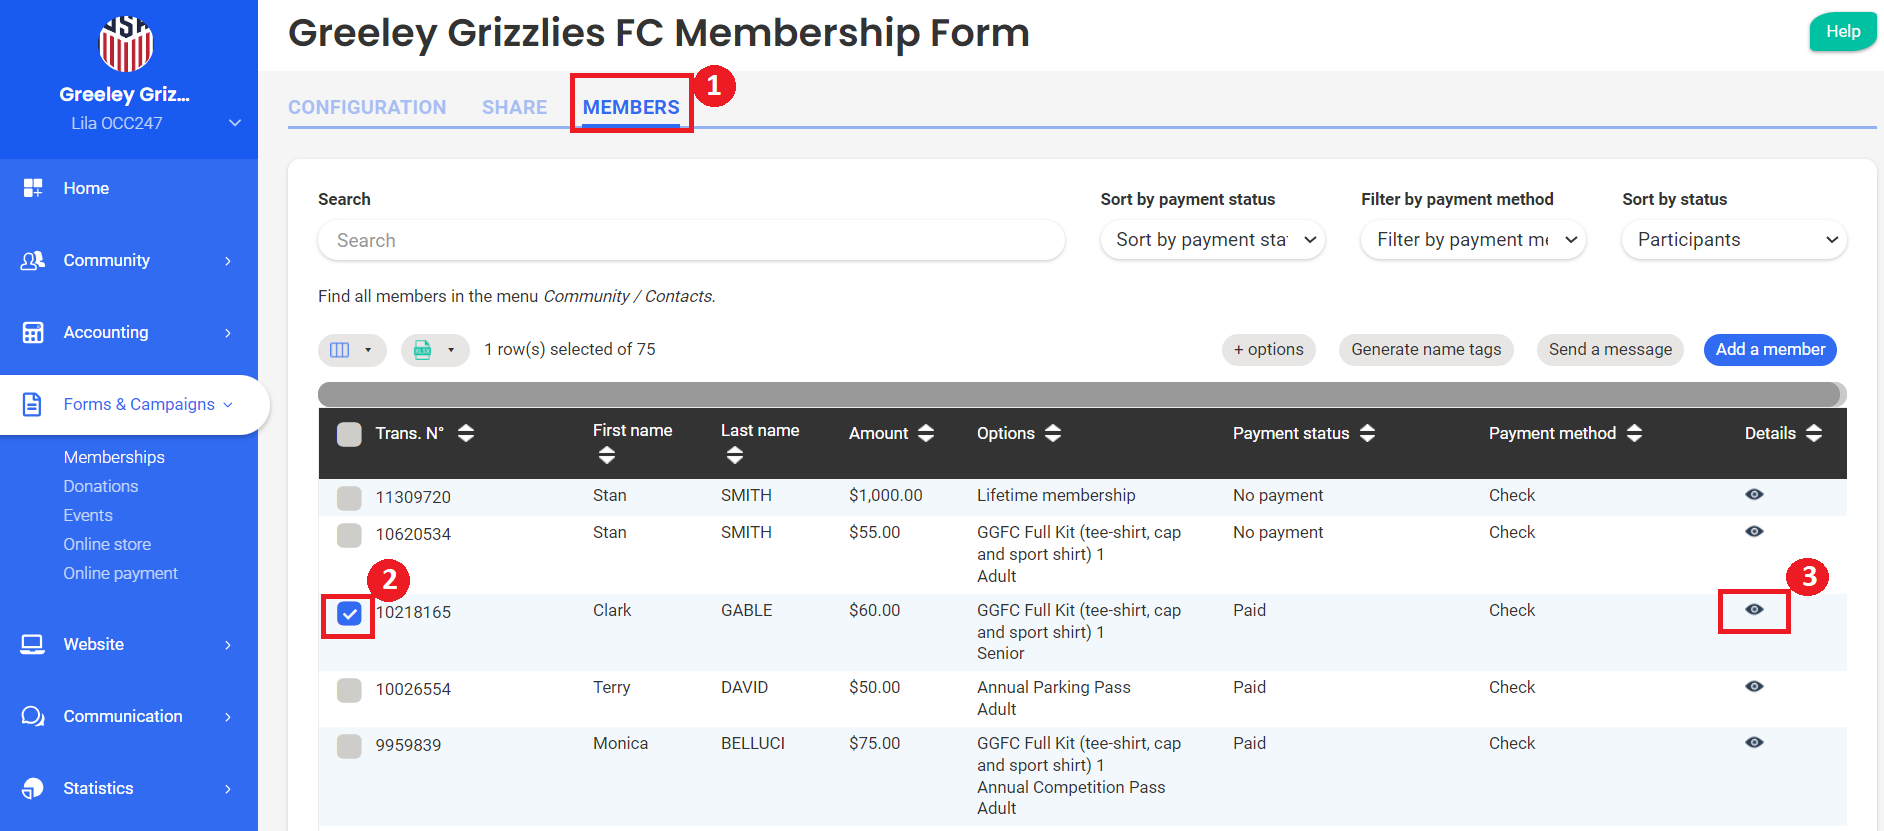View details eye icon for Terry DAVID

point(1754,687)
